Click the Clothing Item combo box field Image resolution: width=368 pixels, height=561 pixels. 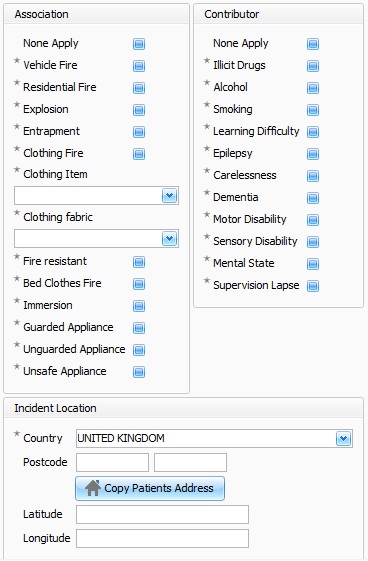(97, 196)
